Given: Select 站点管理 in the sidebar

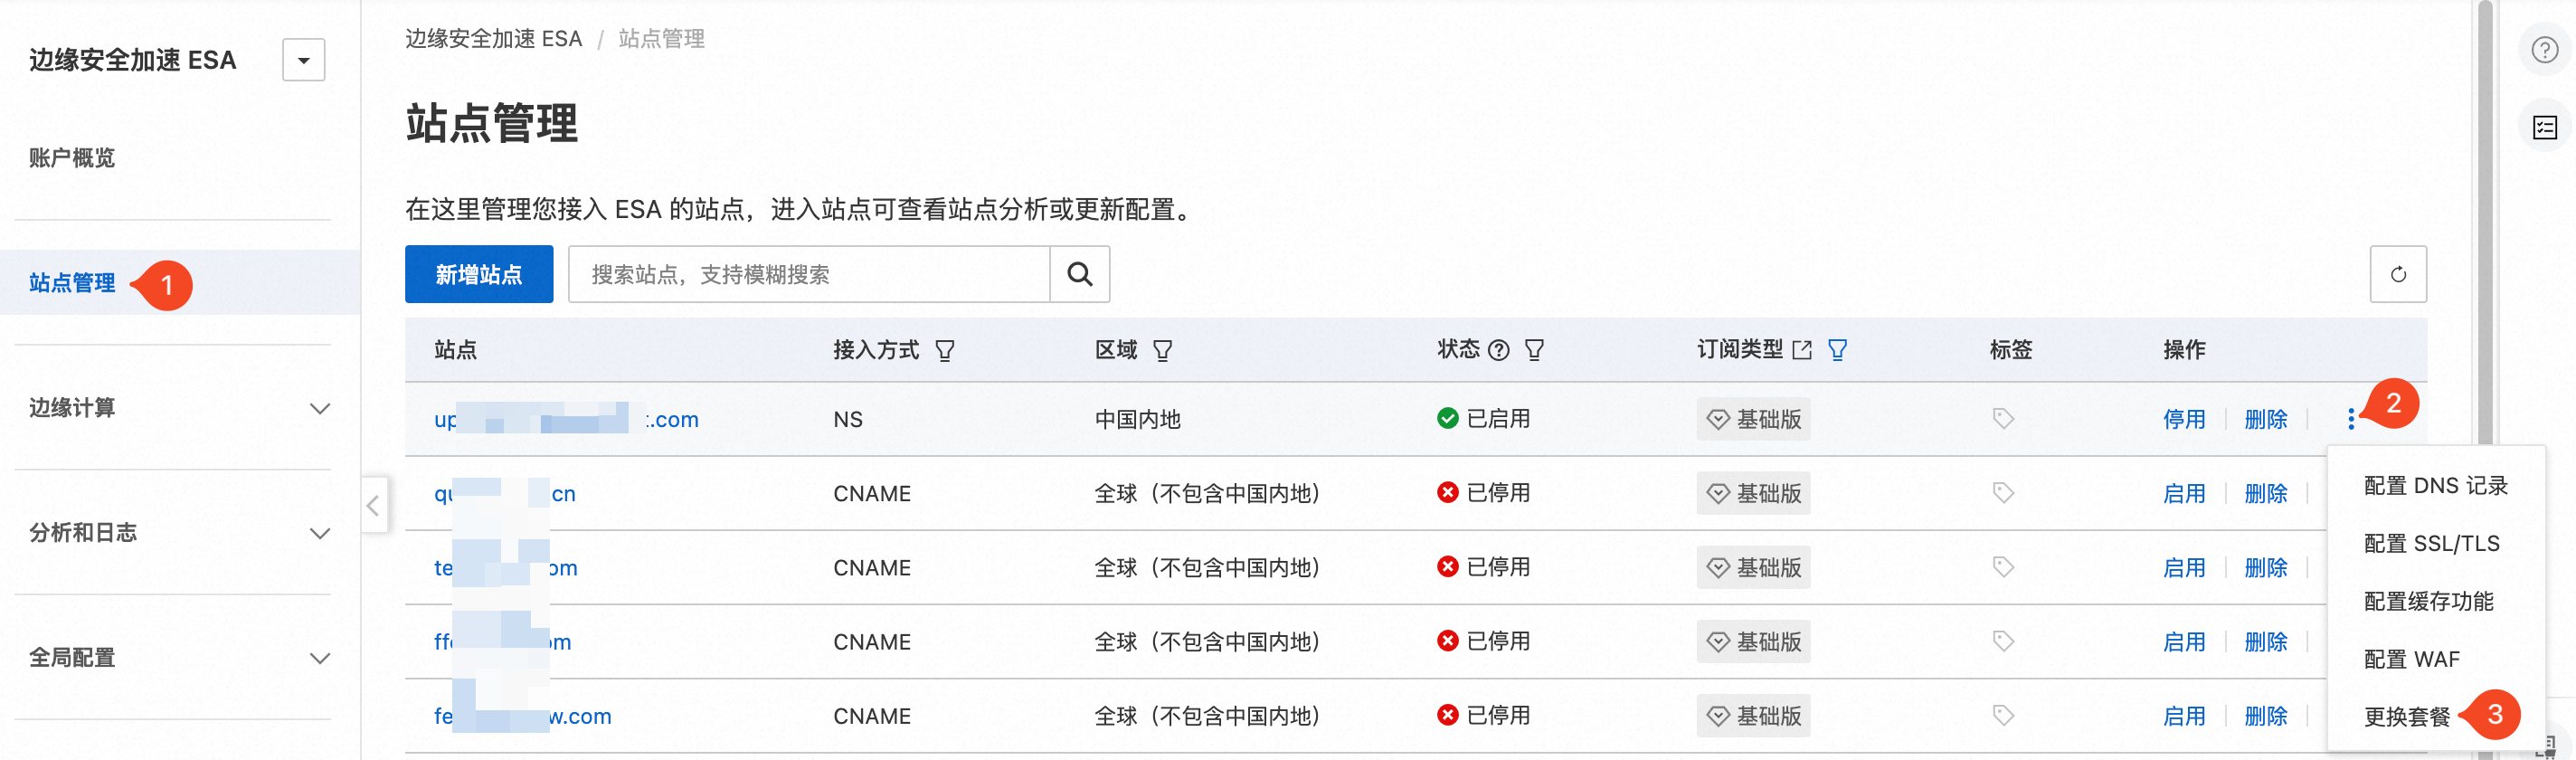Looking at the screenshot, I should 72,283.
